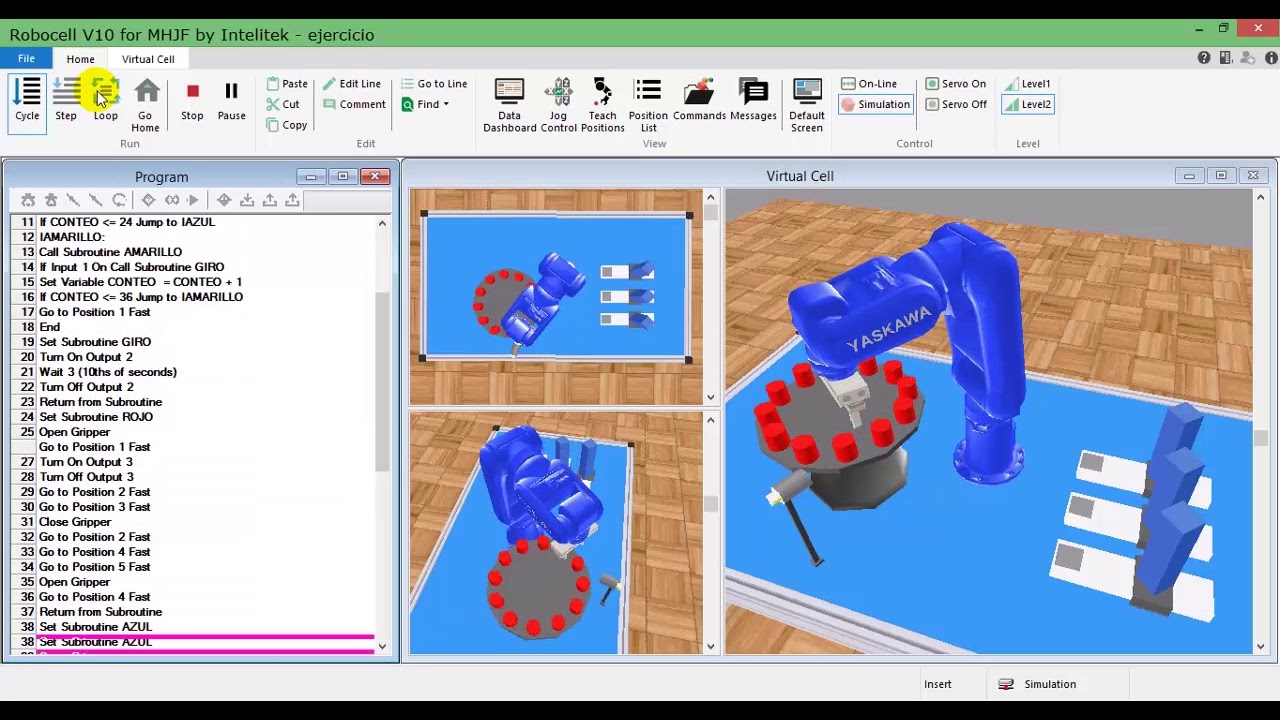
Task: Start Loop run mode
Action: [x=105, y=100]
